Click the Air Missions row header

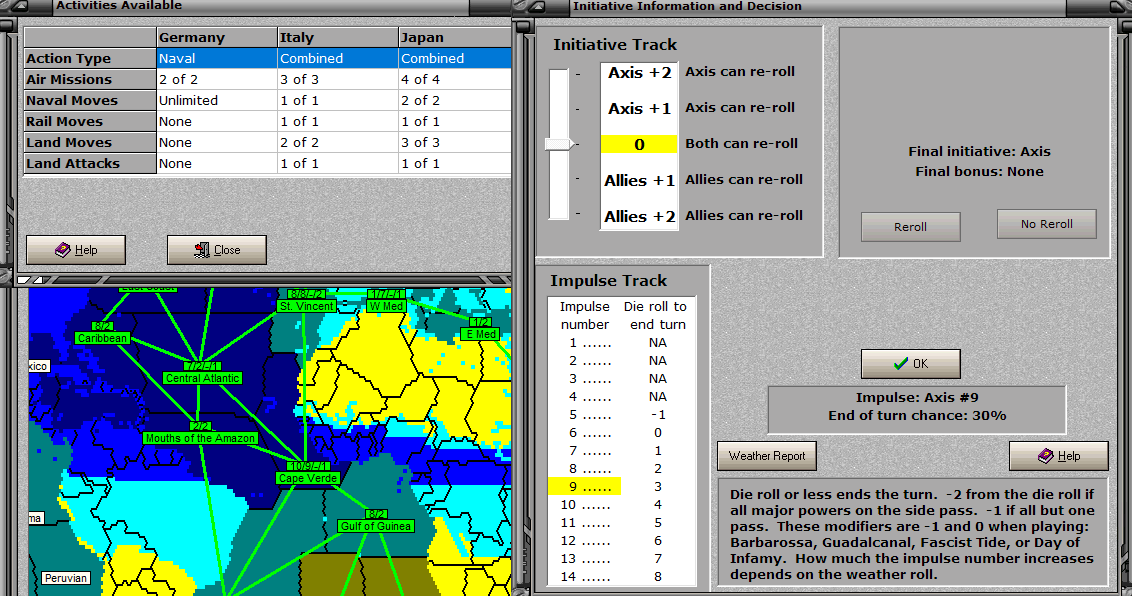tap(90, 79)
